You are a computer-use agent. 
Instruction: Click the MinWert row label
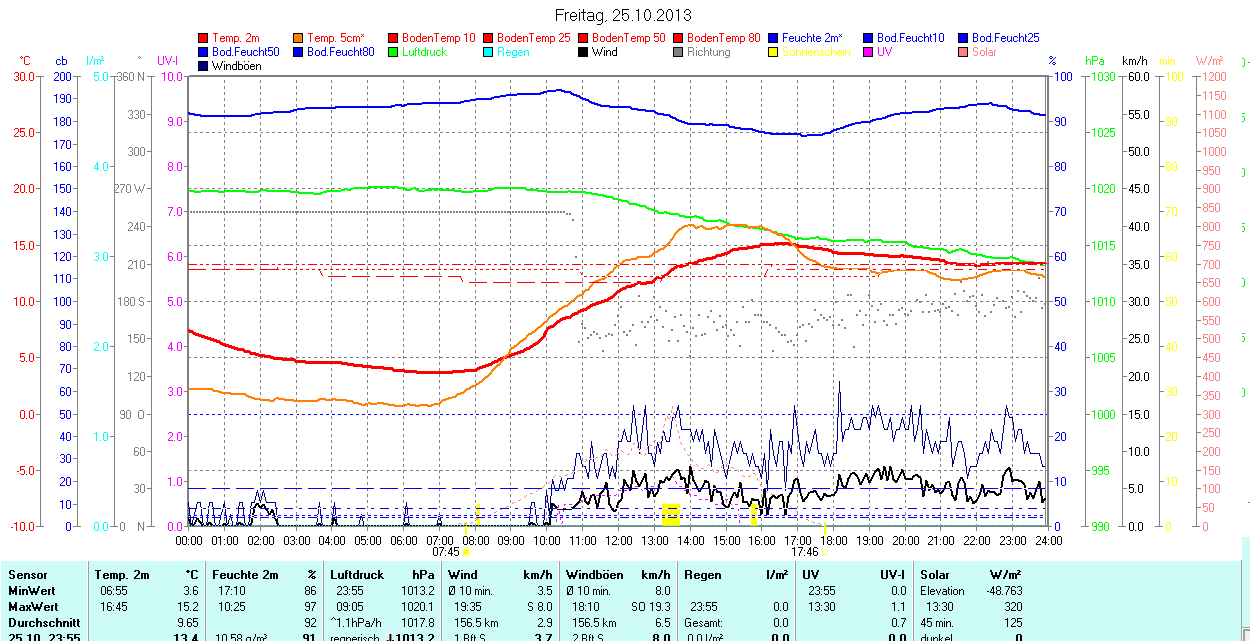point(33,591)
